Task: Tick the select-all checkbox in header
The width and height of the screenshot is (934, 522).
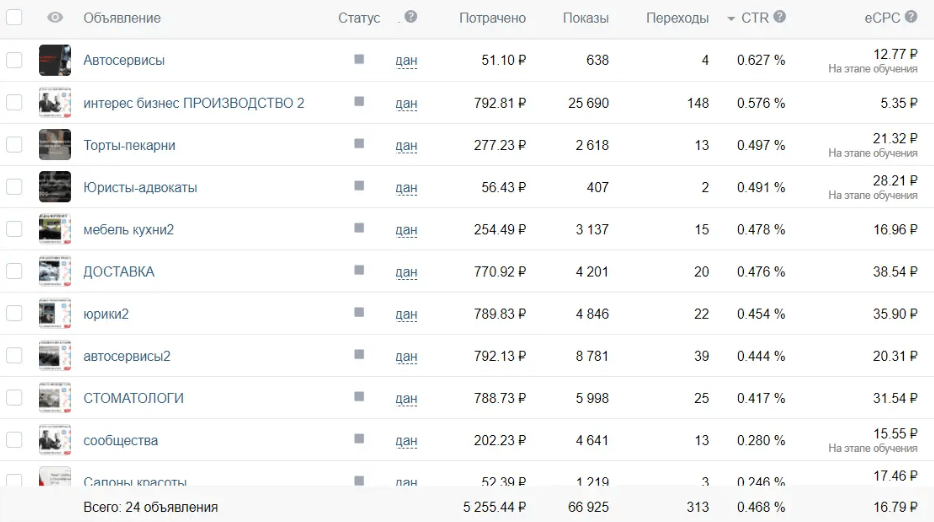Action: point(14,18)
